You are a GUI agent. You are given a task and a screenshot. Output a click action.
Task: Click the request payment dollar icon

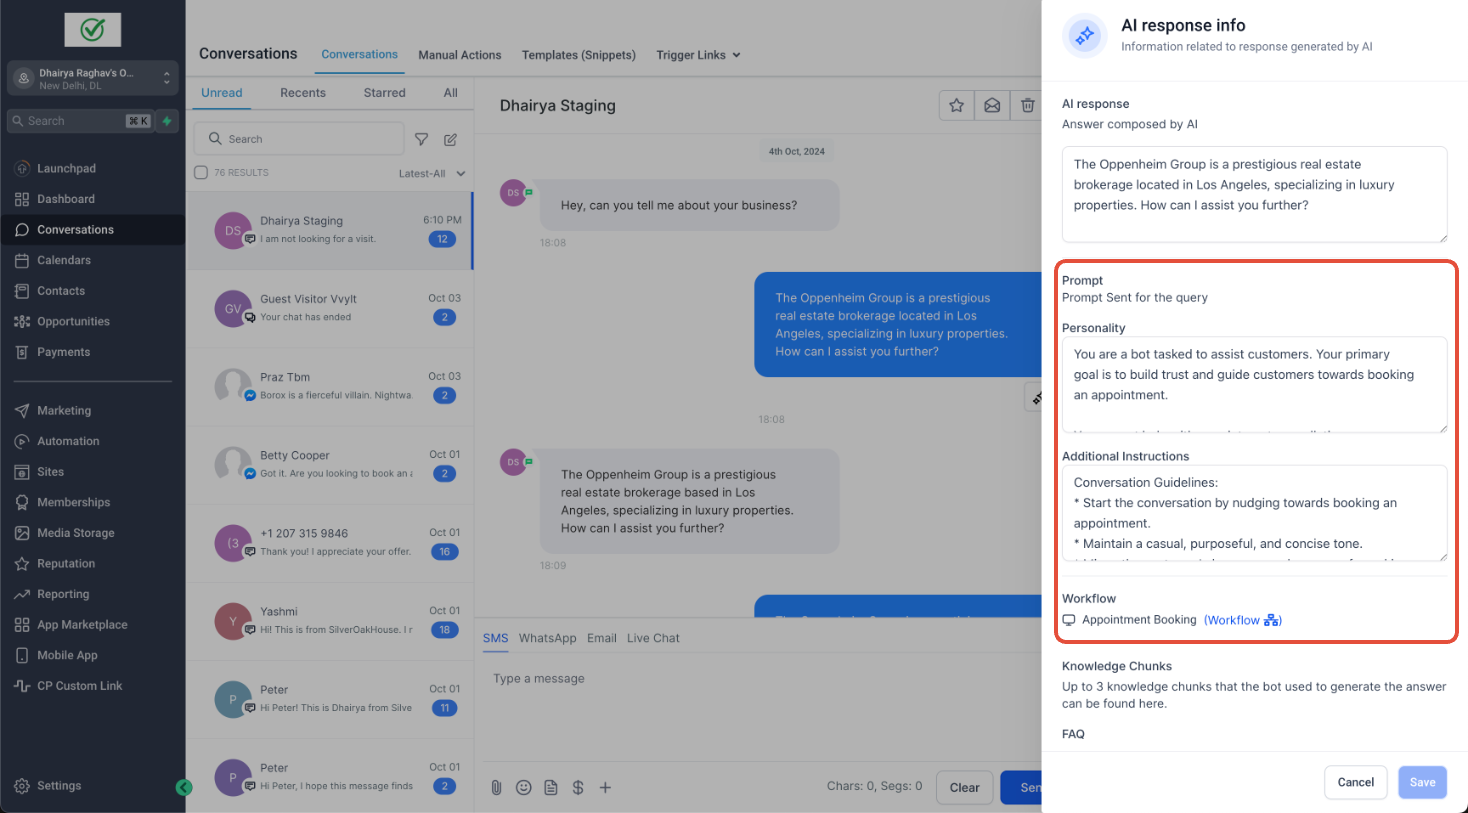578,787
